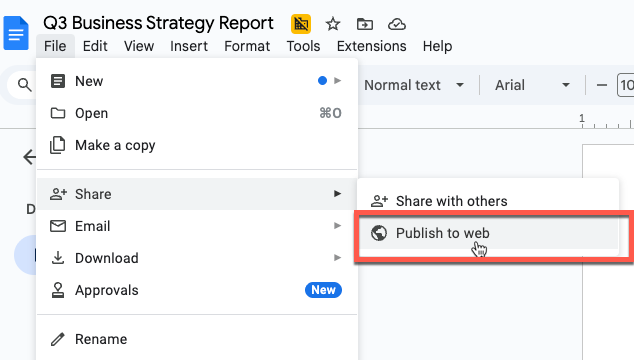
Task: Expand the Email submenu arrow
Action: point(337,225)
